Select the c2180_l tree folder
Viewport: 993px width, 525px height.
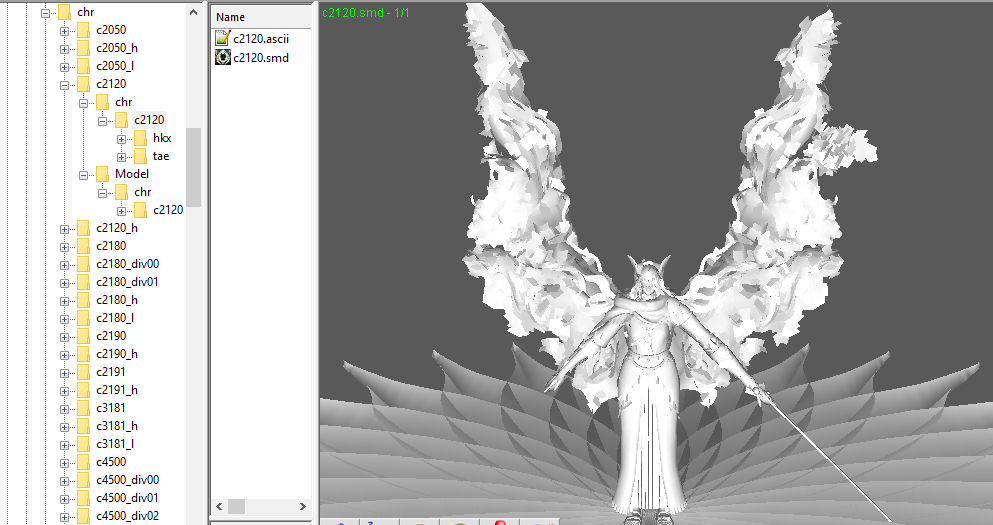pos(115,317)
